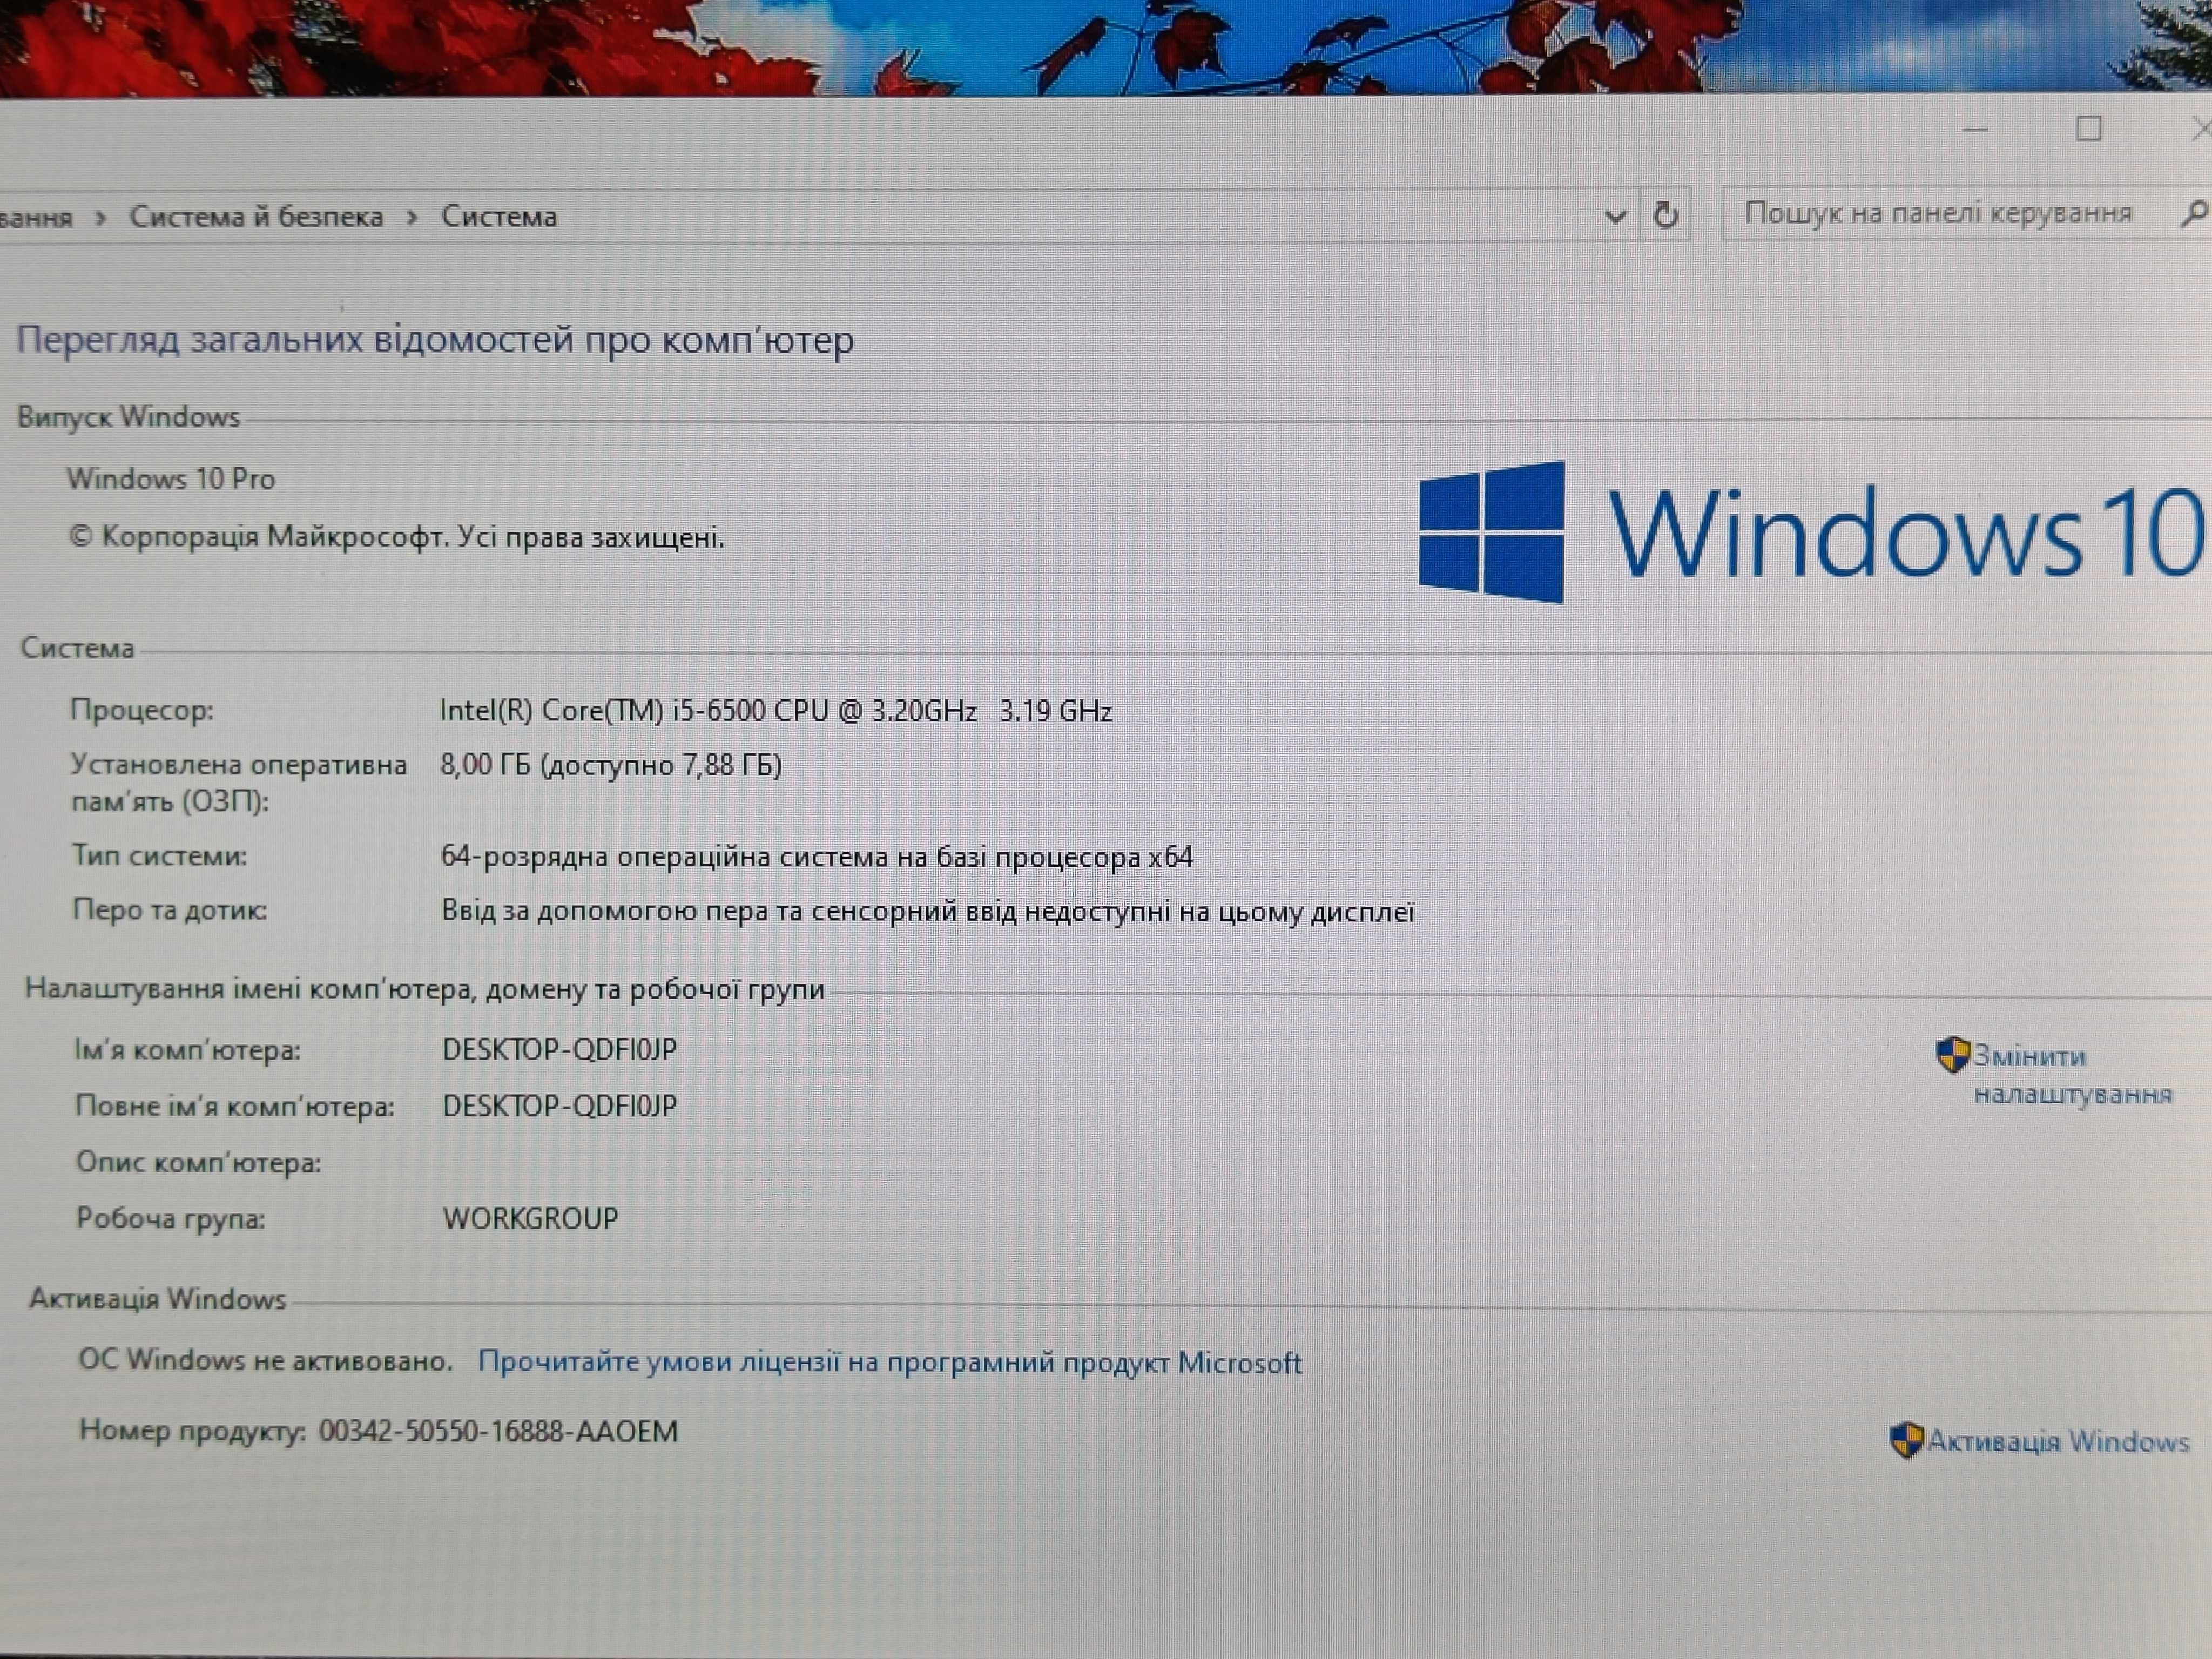
Task: Open "Система й безпека" breadcrumb
Action: click(x=256, y=216)
